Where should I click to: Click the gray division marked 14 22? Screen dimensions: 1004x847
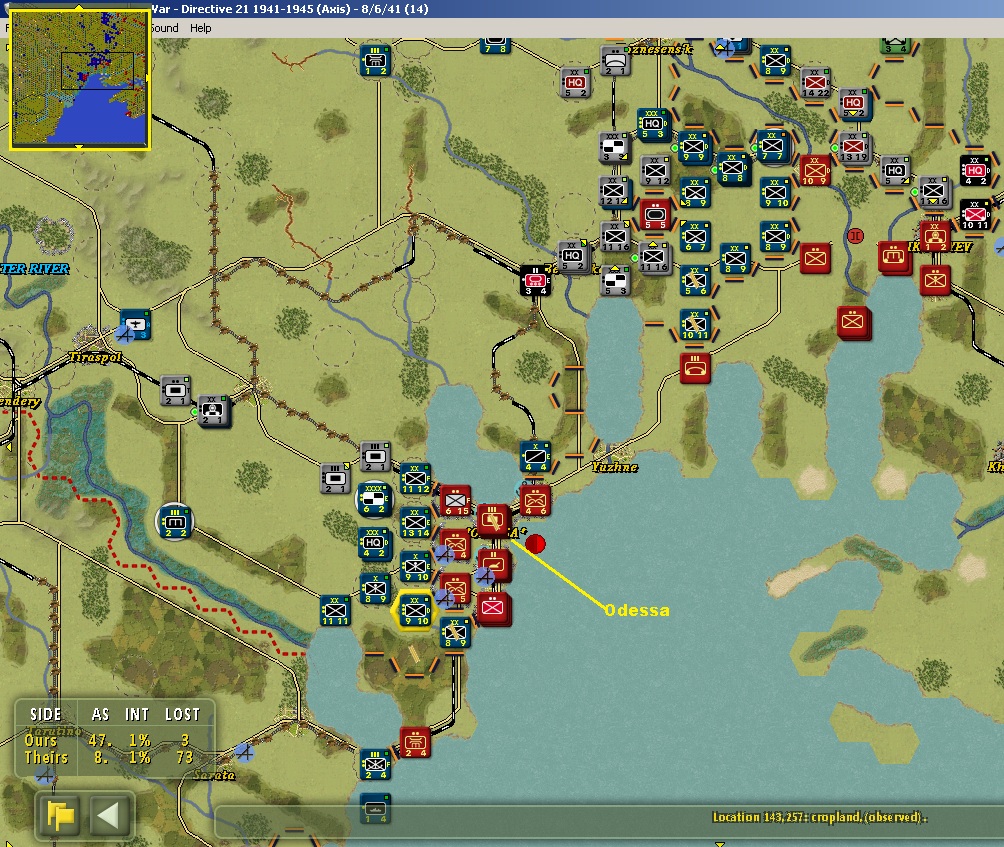coord(815,83)
